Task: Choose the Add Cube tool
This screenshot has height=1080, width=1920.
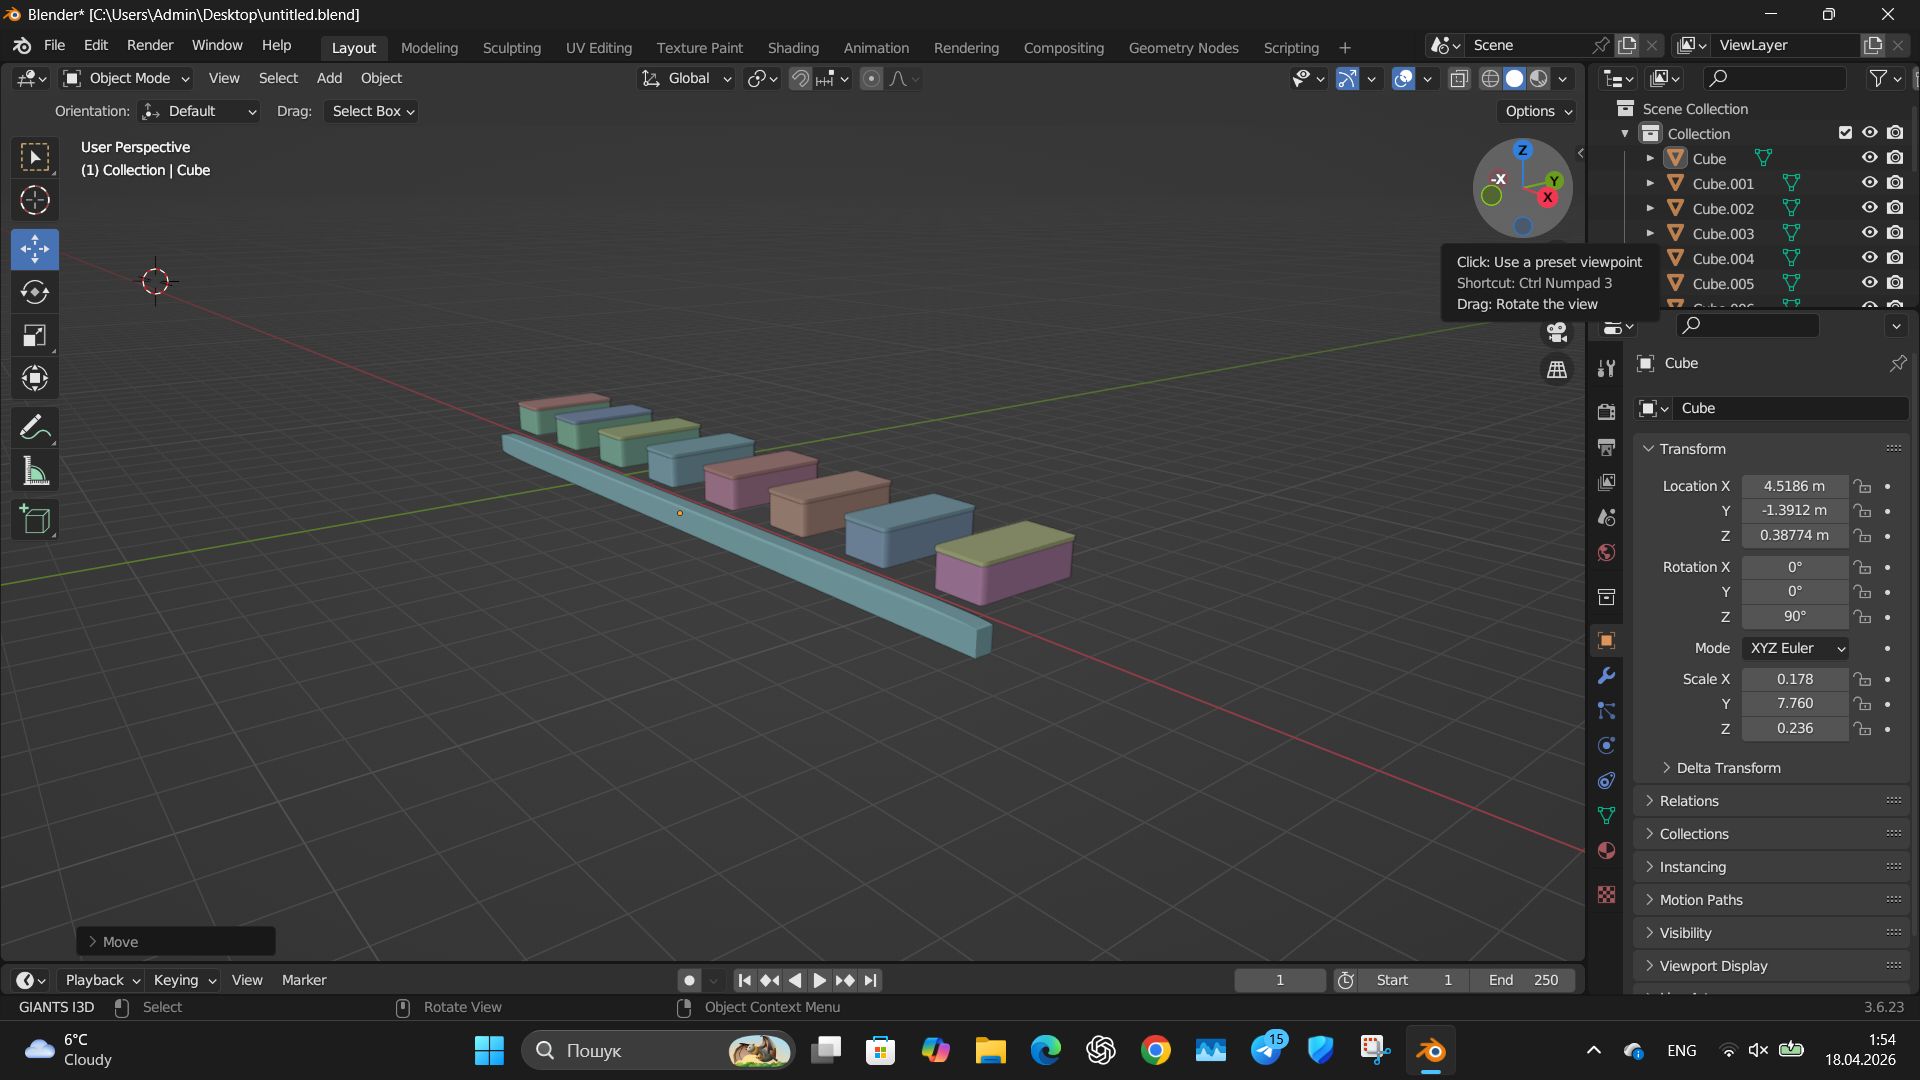Action: pyautogui.click(x=35, y=519)
